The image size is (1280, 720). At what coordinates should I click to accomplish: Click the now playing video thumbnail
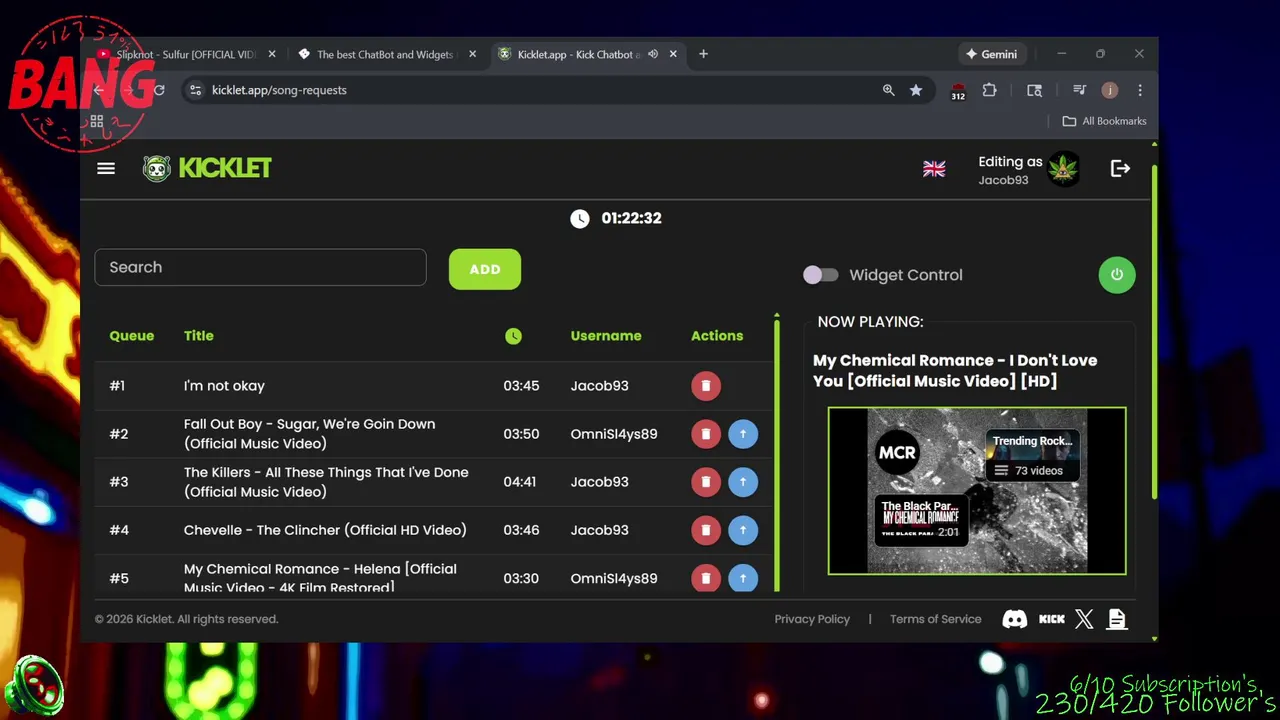977,491
